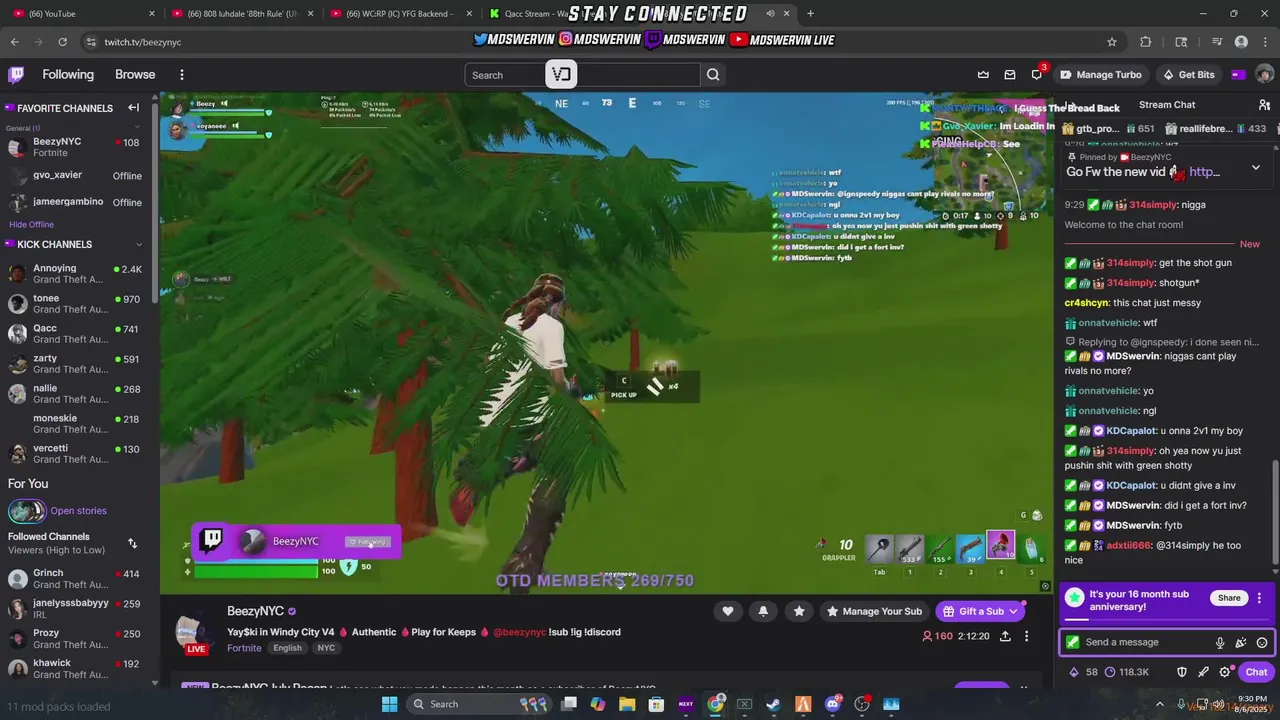Open the pinned message http link
1280x720 pixels.
[1204, 172]
